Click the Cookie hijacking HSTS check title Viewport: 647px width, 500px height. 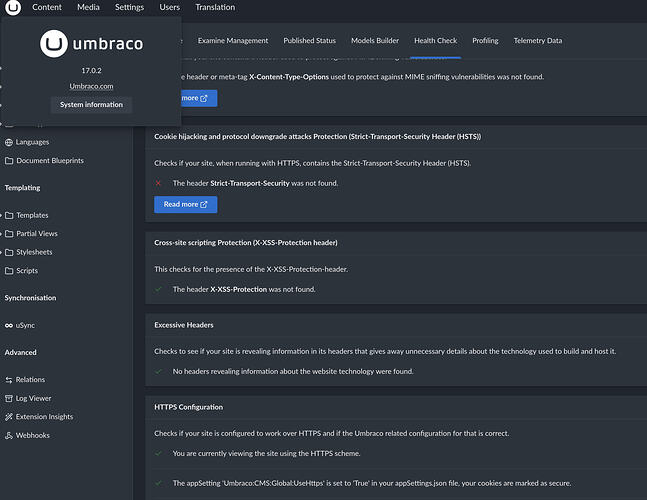pyautogui.click(x=317, y=137)
